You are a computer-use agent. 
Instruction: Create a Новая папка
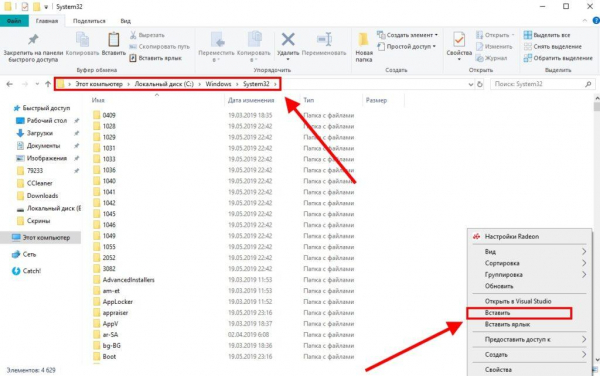(364, 47)
